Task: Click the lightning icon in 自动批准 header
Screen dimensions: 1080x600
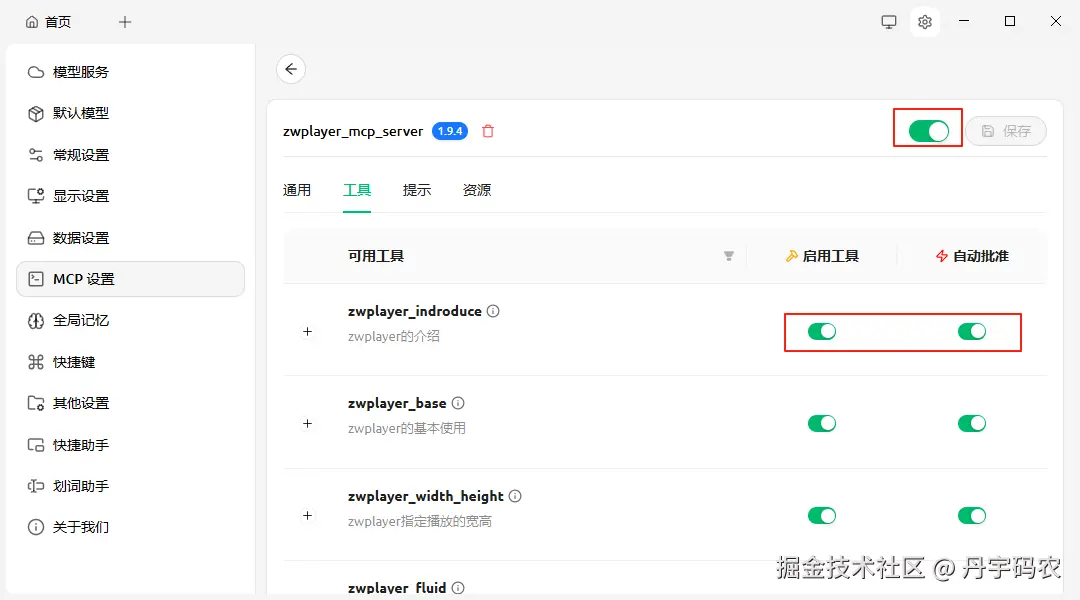Action: (x=942, y=256)
